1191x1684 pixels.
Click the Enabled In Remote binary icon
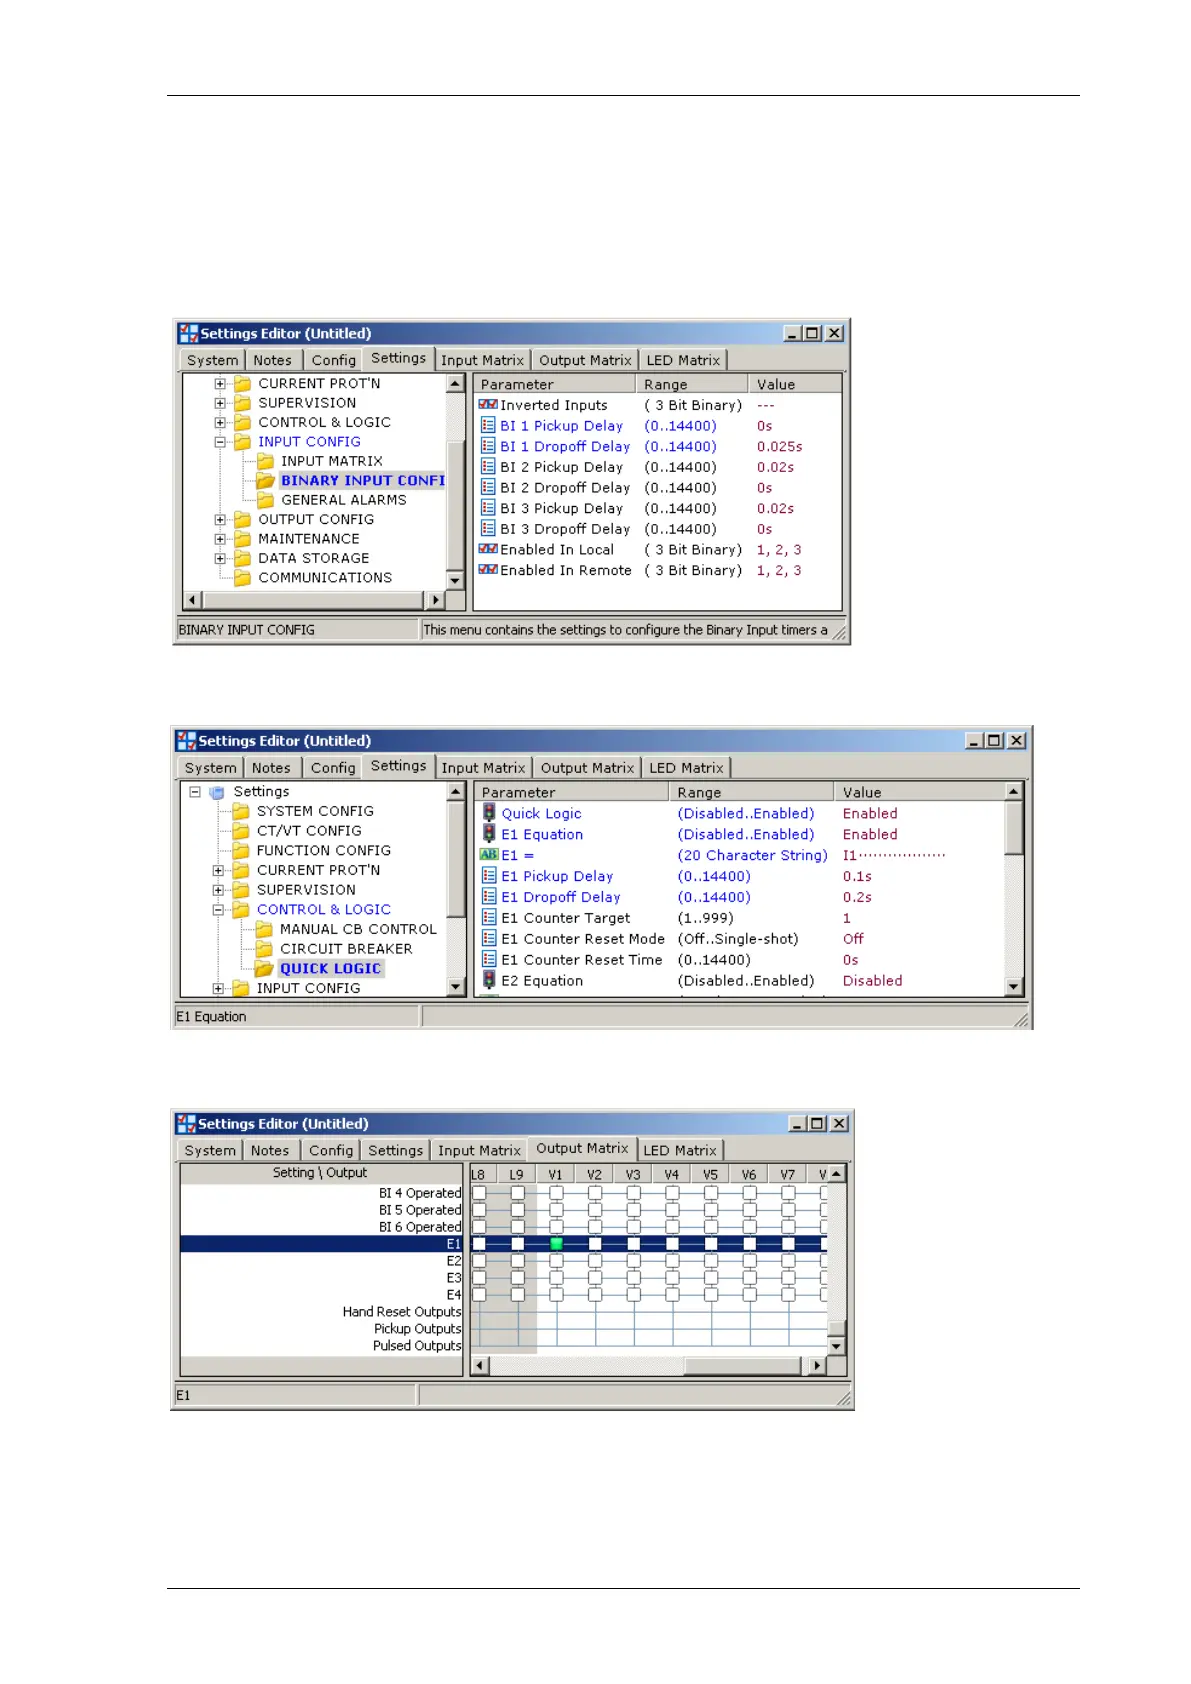pyautogui.click(x=488, y=570)
